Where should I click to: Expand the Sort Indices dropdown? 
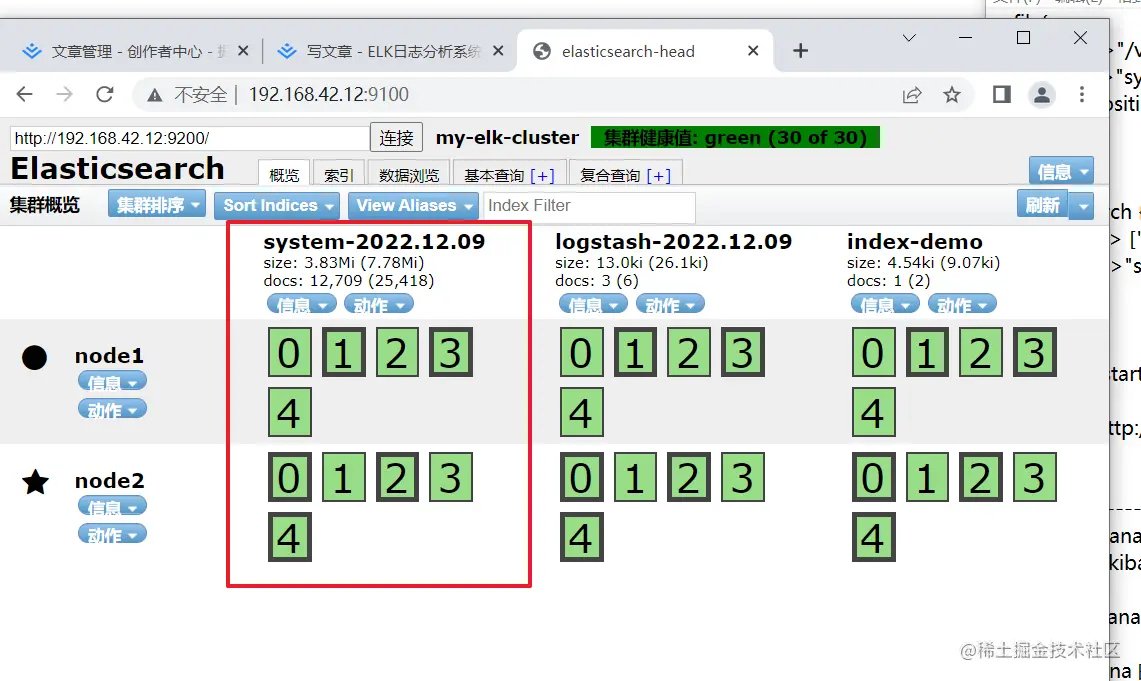coord(277,205)
